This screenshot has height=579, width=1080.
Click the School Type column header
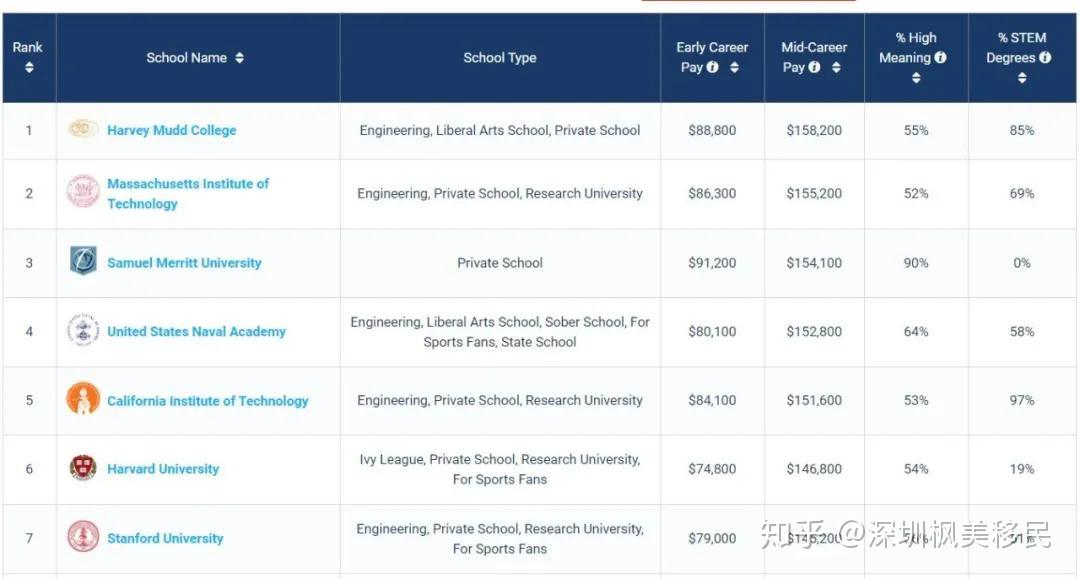[x=500, y=58]
